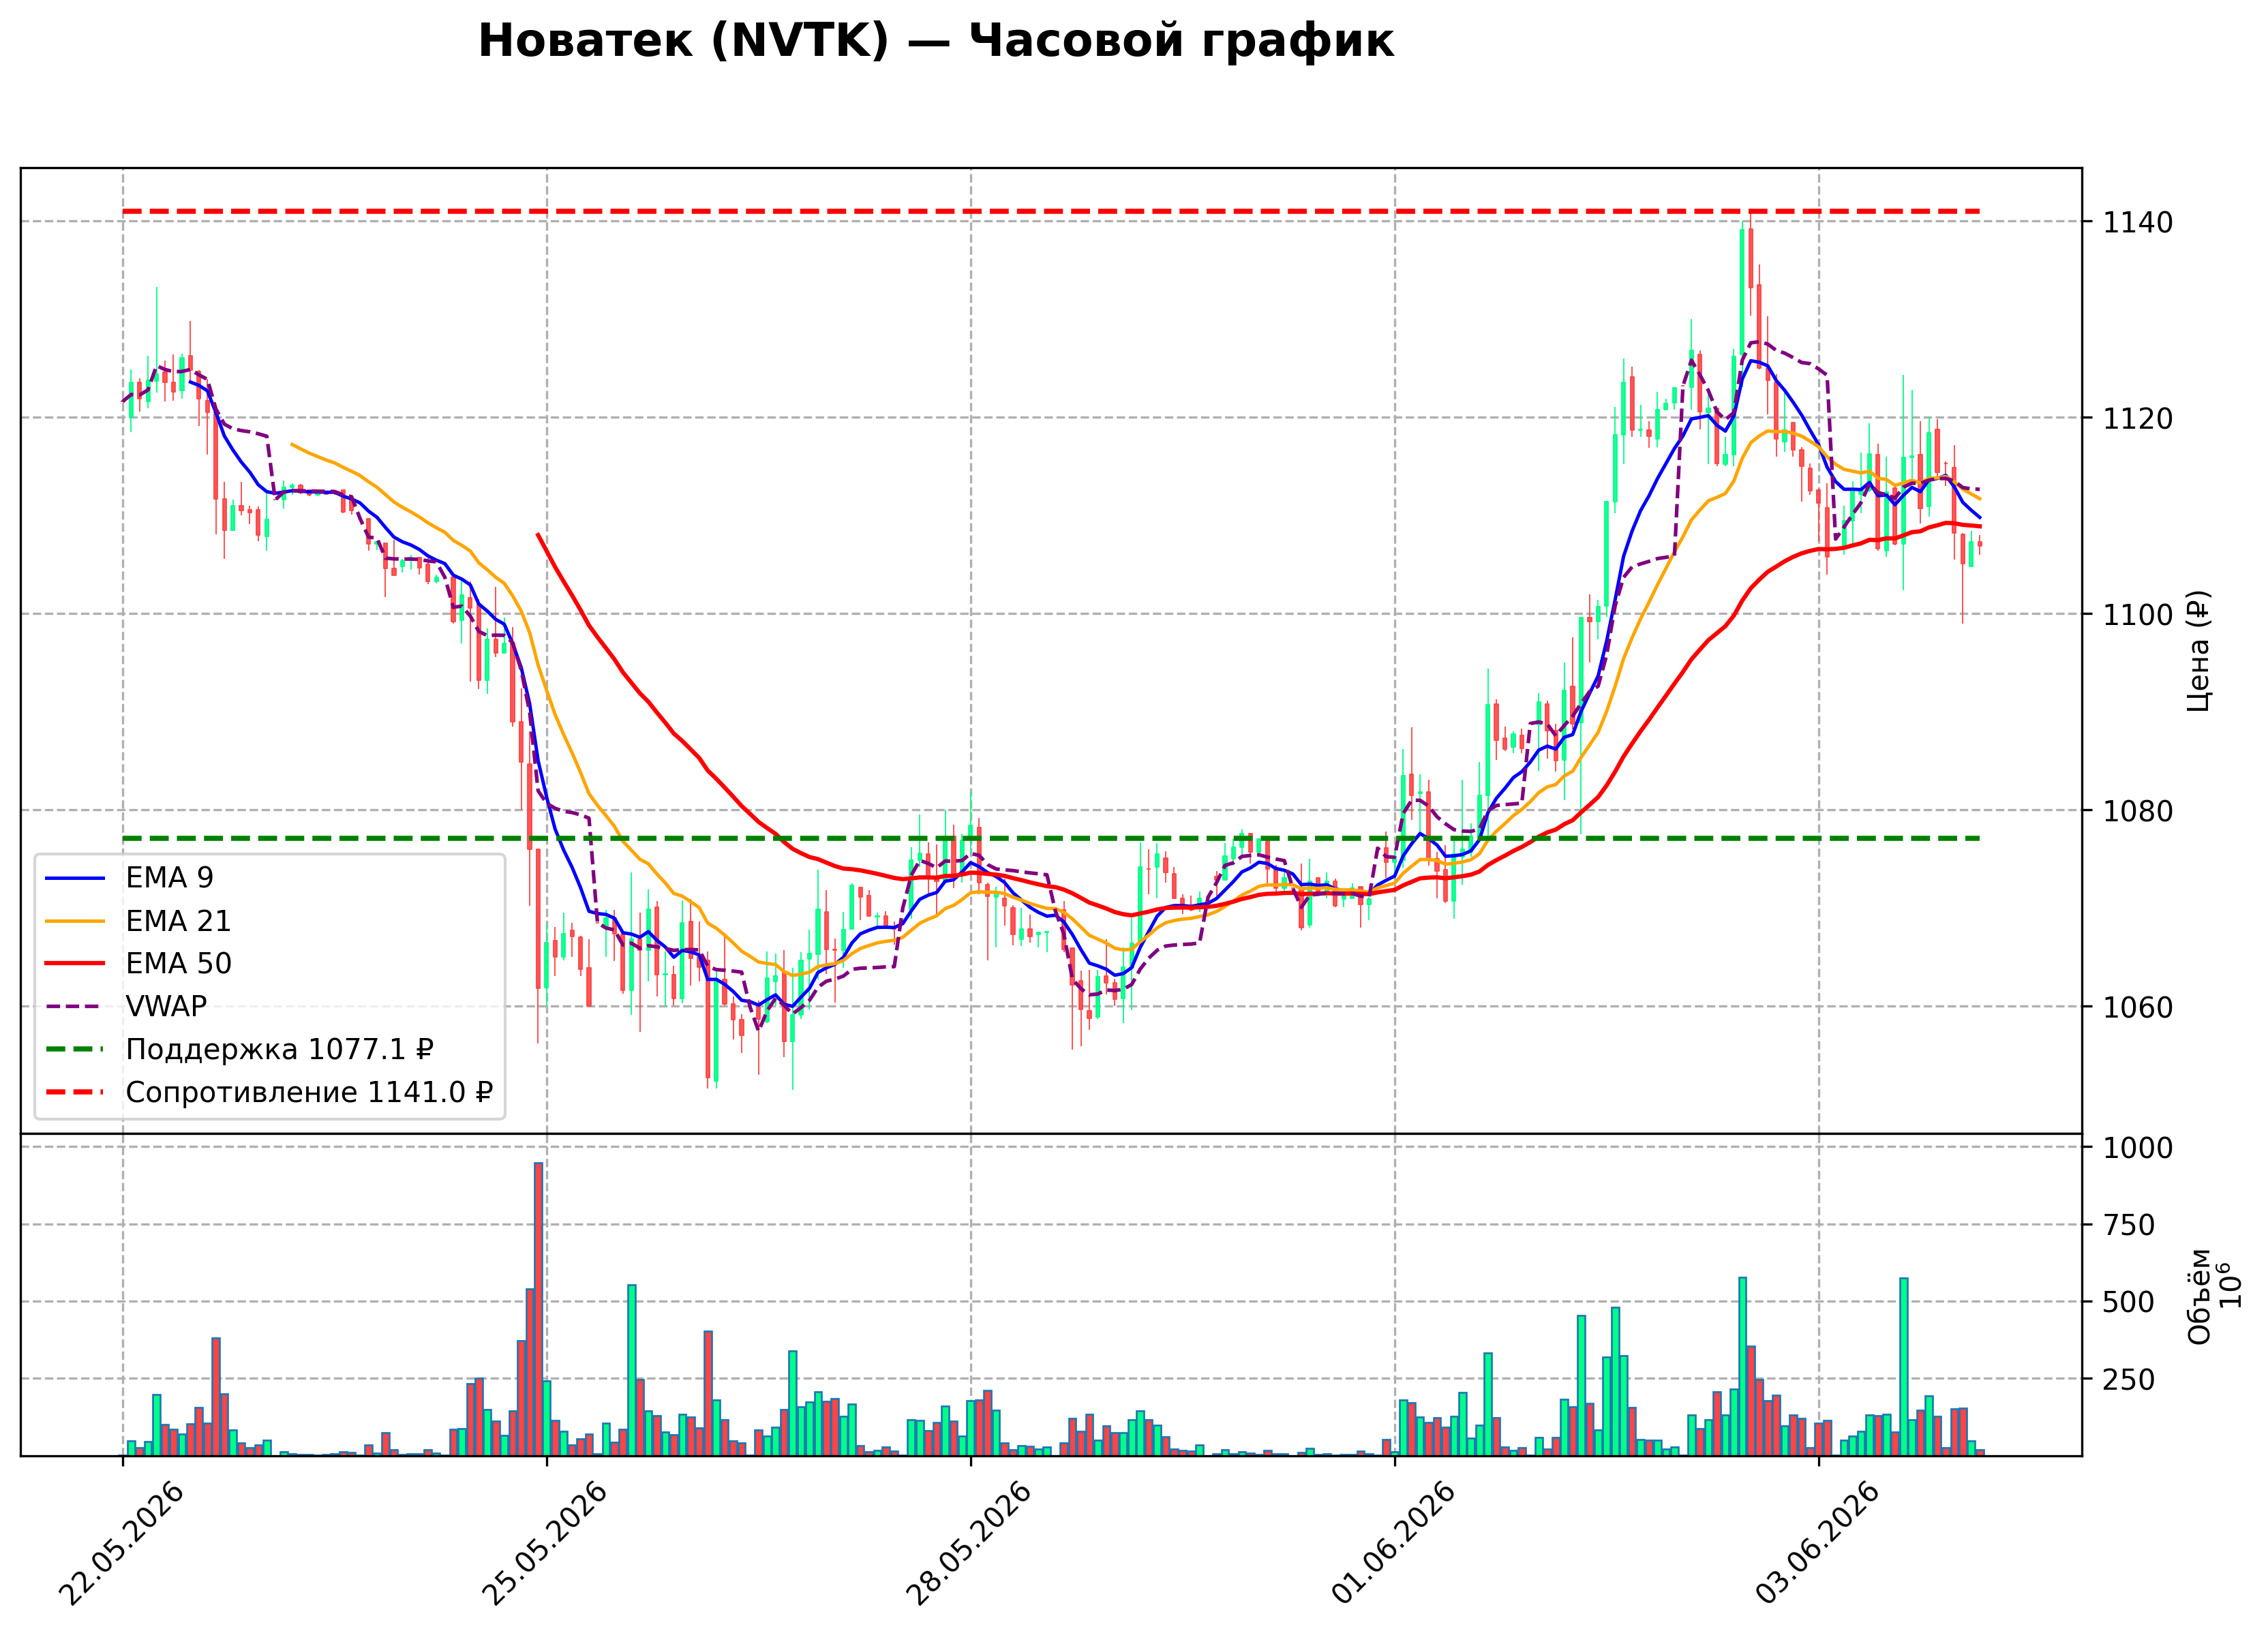
Task: Select the "25.05.2026" date label
Action: point(545,1544)
